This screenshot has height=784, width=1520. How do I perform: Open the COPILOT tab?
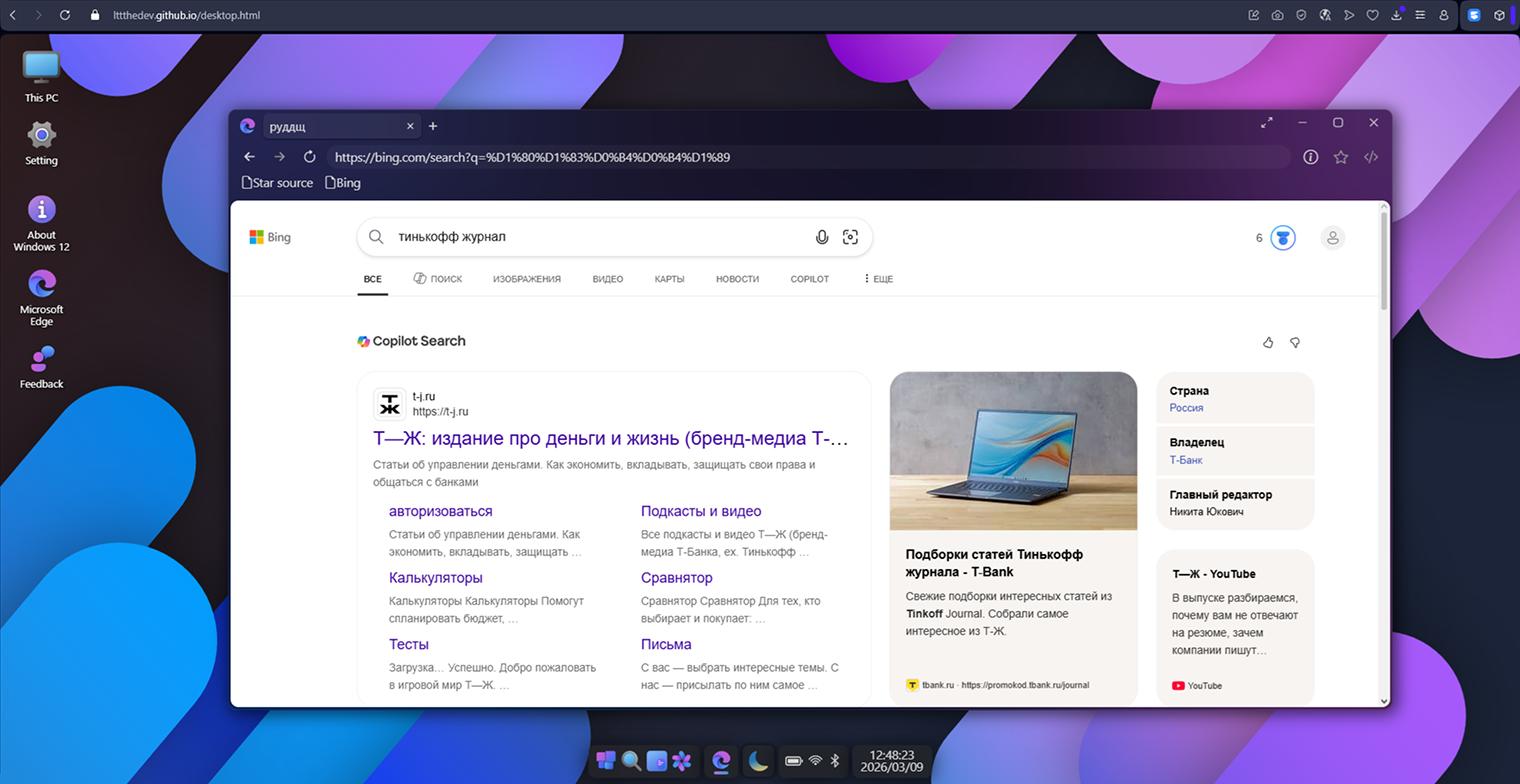pyautogui.click(x=810, y=279)
